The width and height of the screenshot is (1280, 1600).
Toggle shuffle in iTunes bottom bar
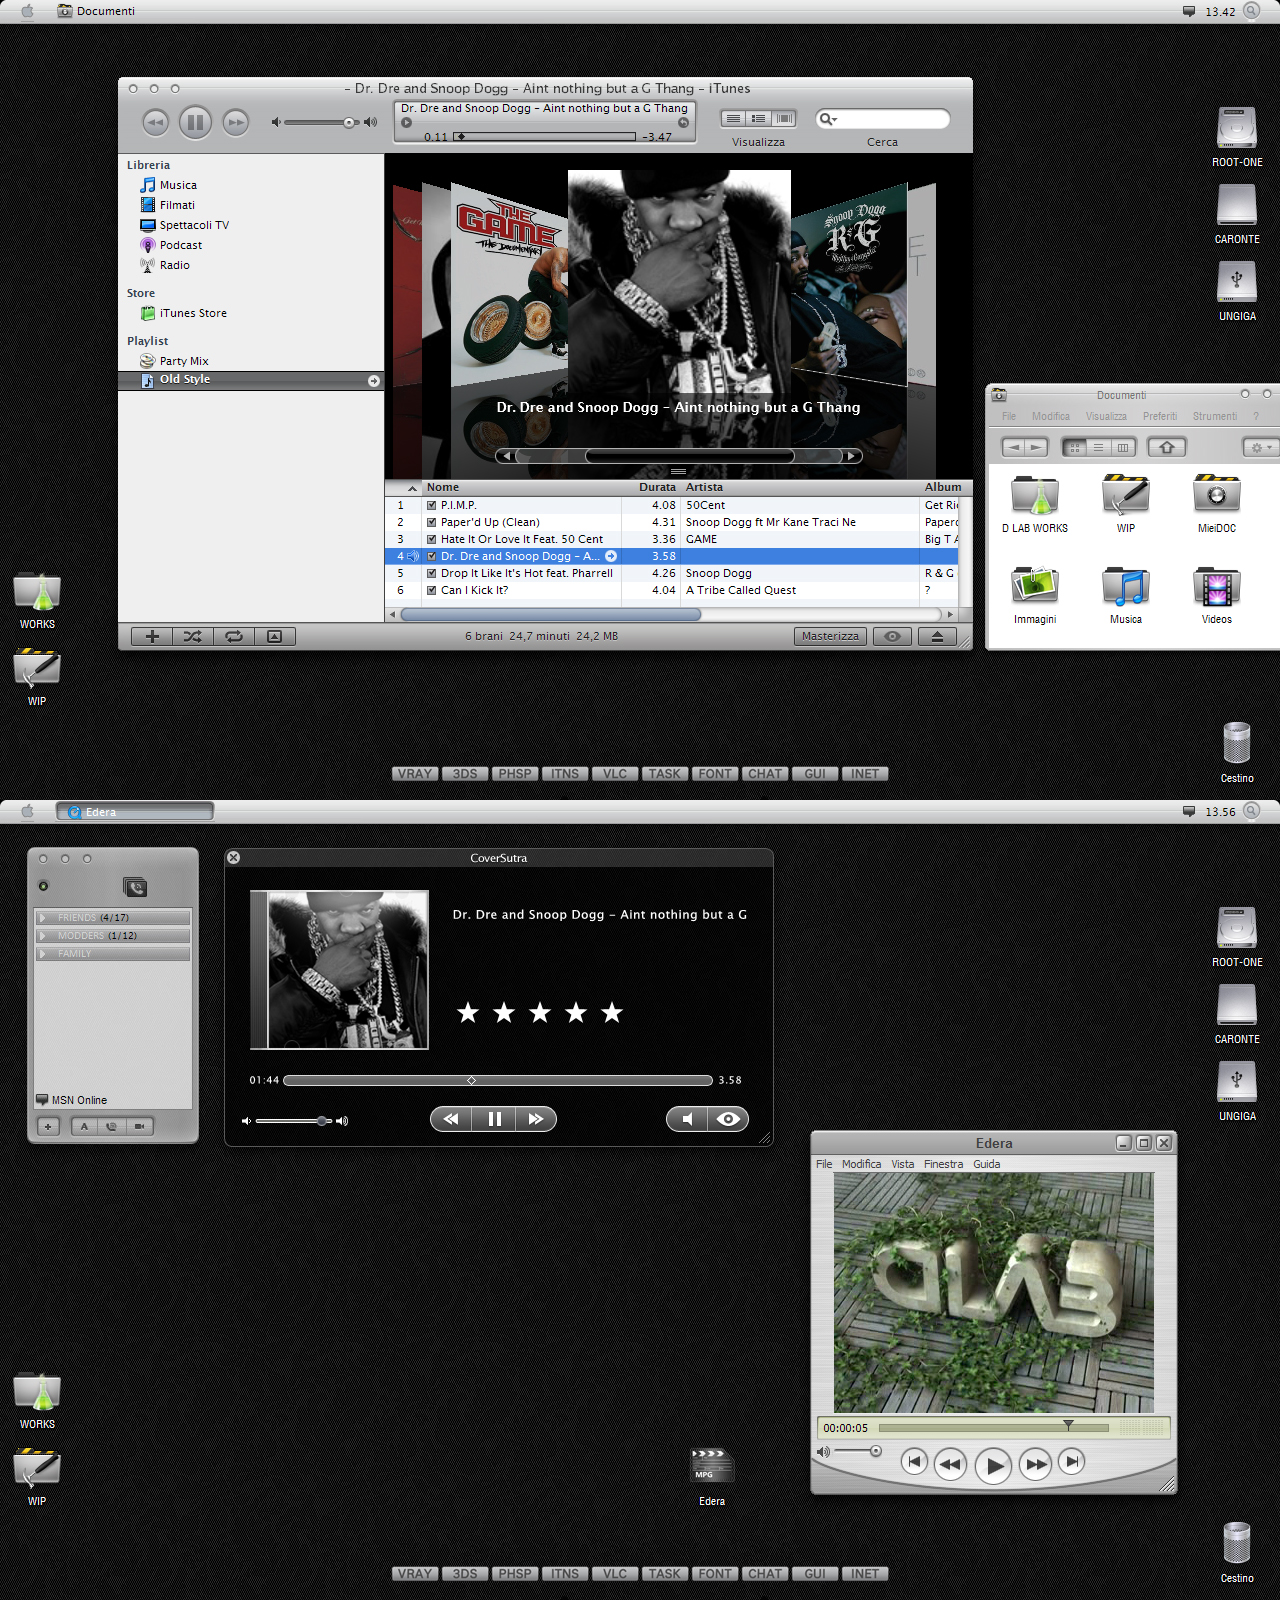coord(193,636)
